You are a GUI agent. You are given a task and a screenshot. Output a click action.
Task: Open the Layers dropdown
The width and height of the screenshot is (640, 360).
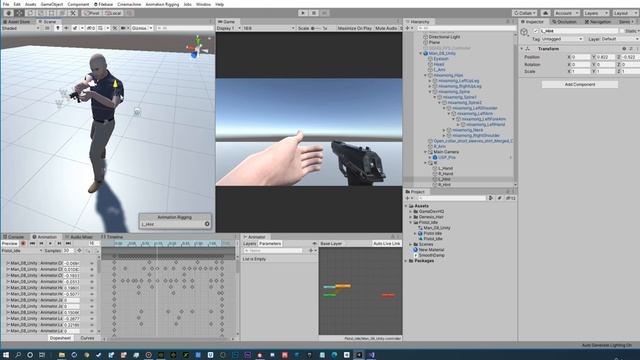pyautogui.click(x=595, y=13)
